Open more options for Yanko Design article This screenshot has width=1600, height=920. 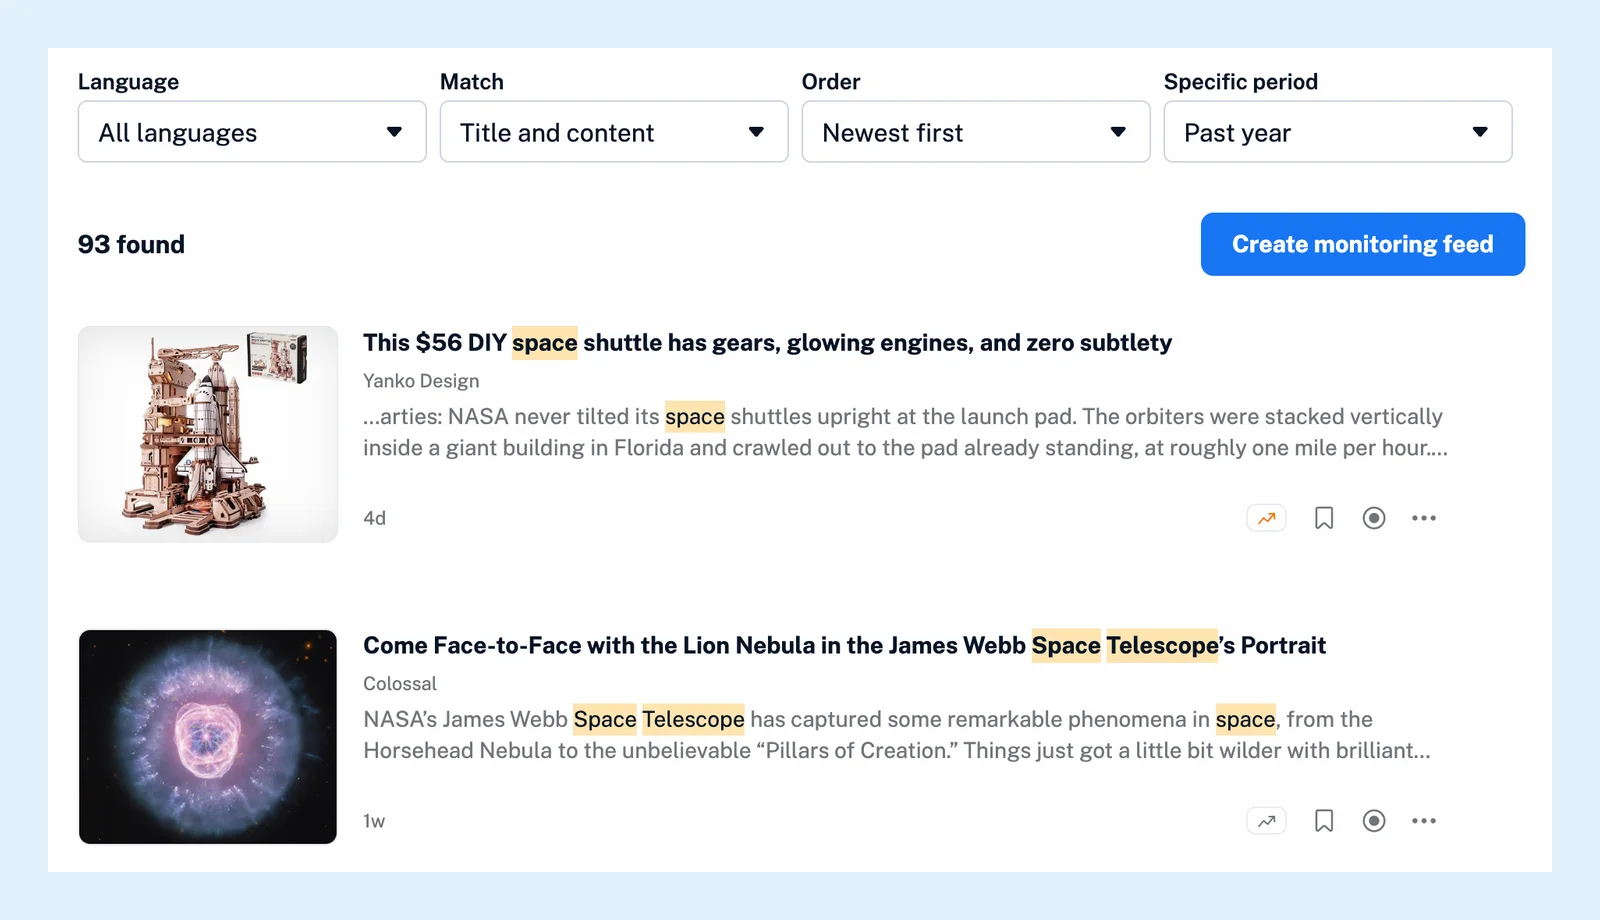point(1424,518)
